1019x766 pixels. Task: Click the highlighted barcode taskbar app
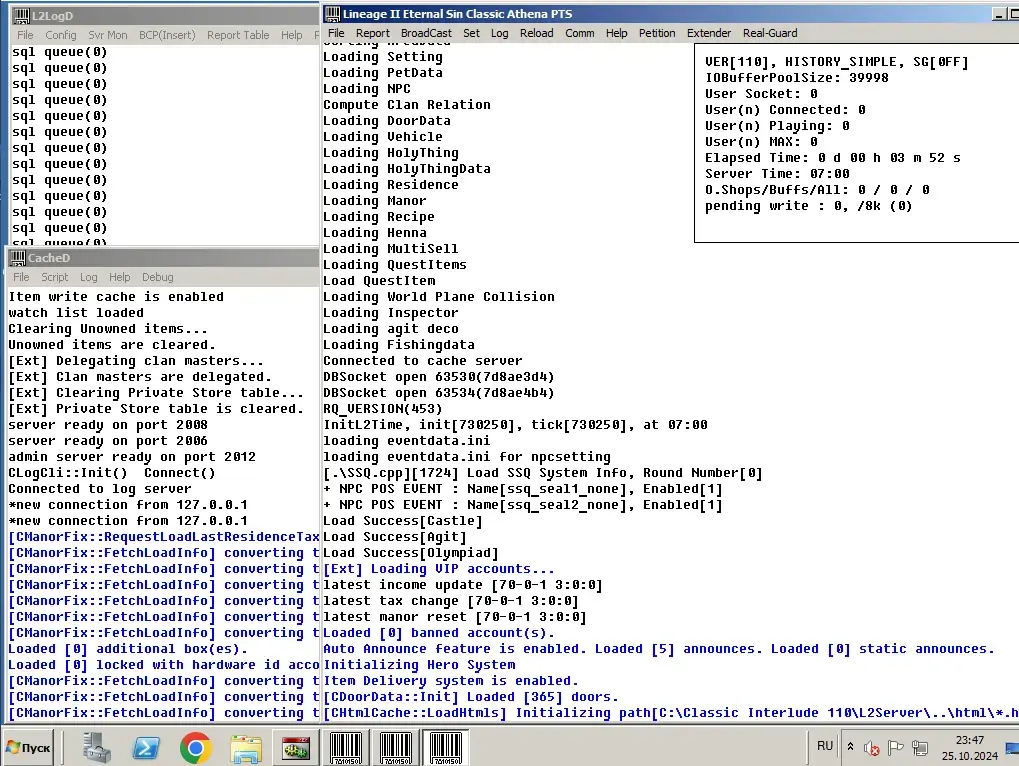coord(446,748)
